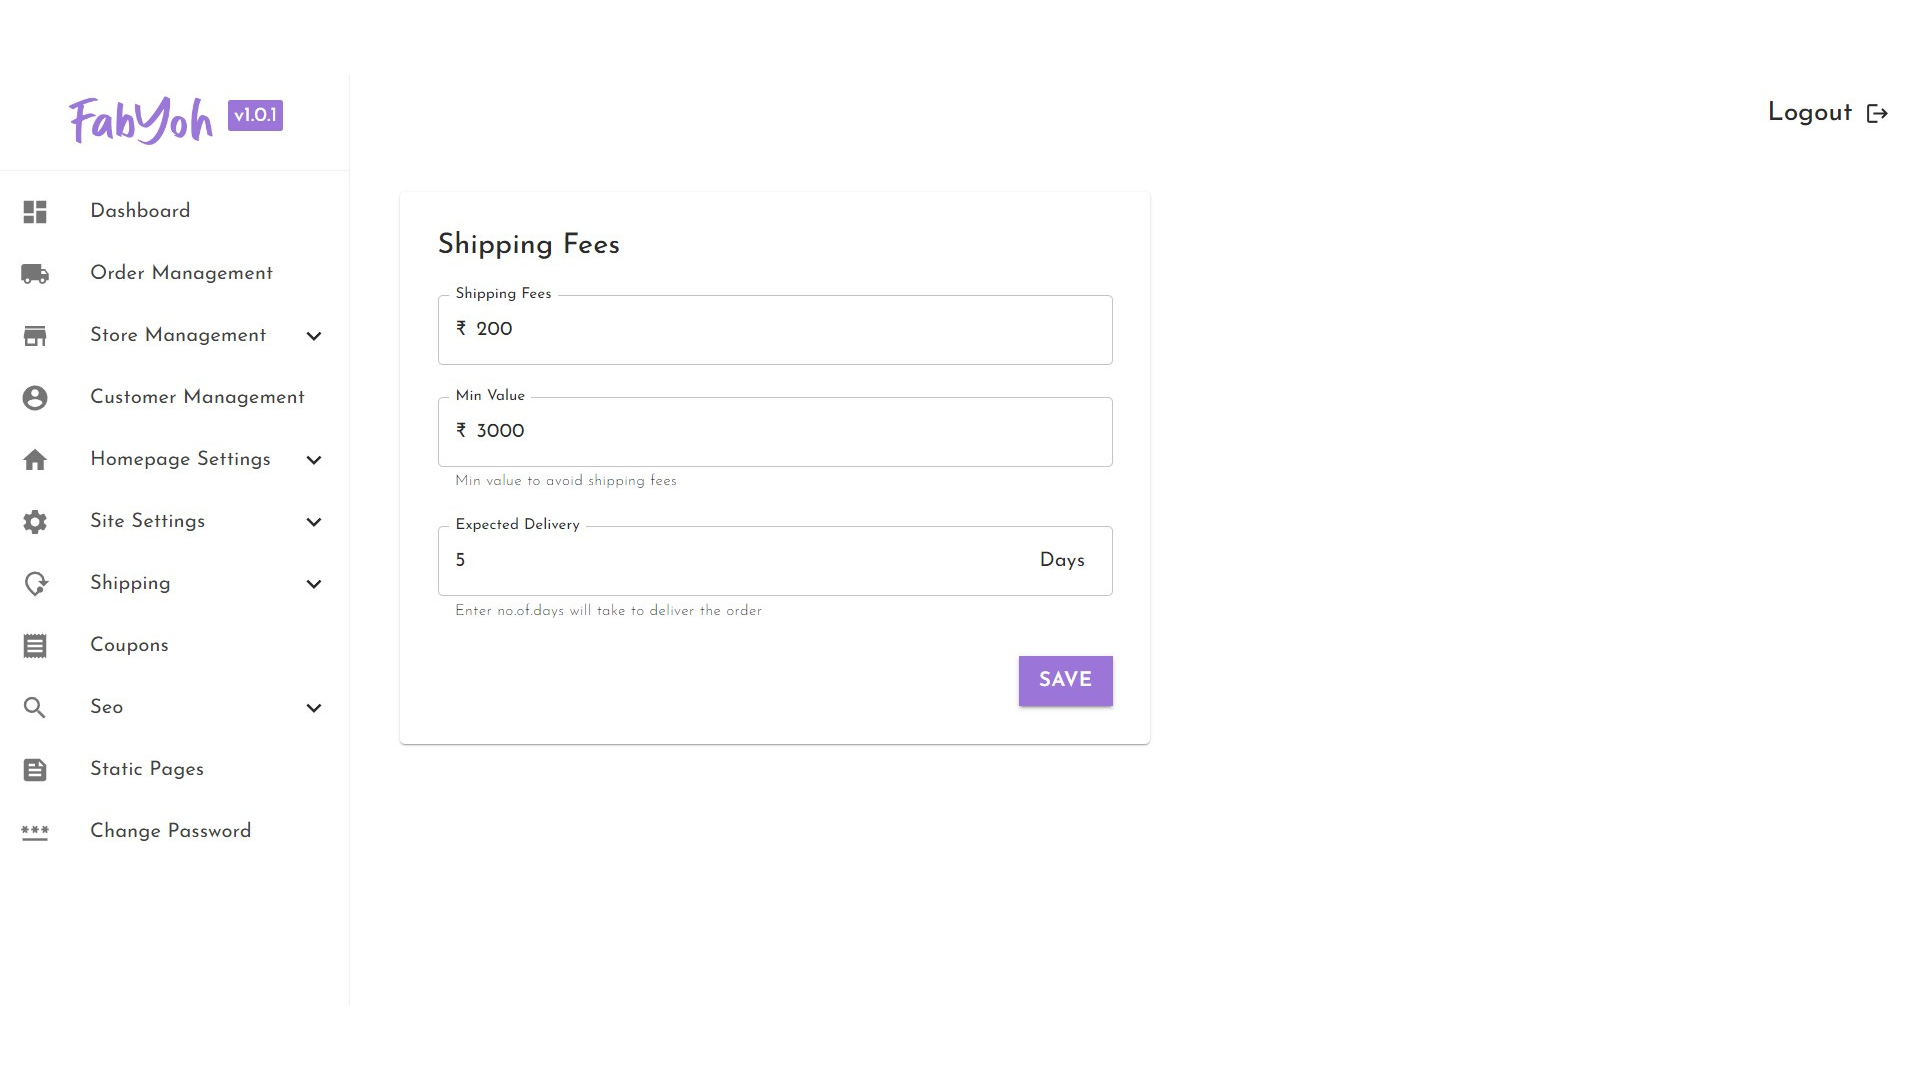Click the Store Management storefront icon
The width and height of the screenshot is (1920, 1080).
click(x=35, y=336)
